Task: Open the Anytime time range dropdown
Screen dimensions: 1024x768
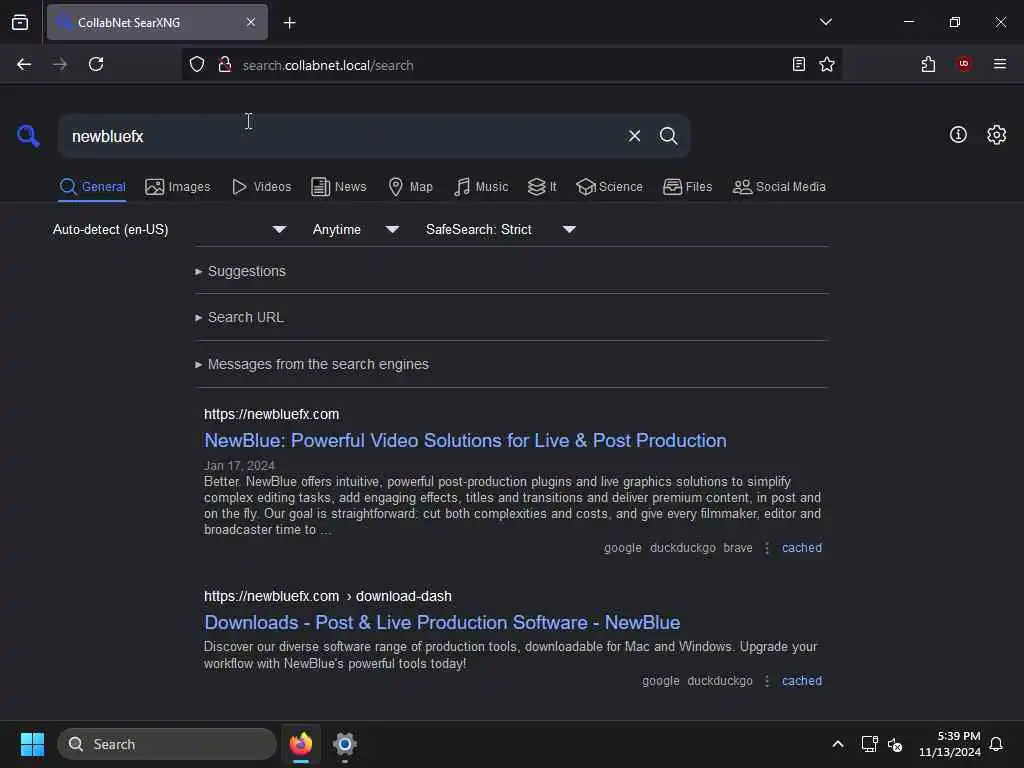Action: [355, 229]
